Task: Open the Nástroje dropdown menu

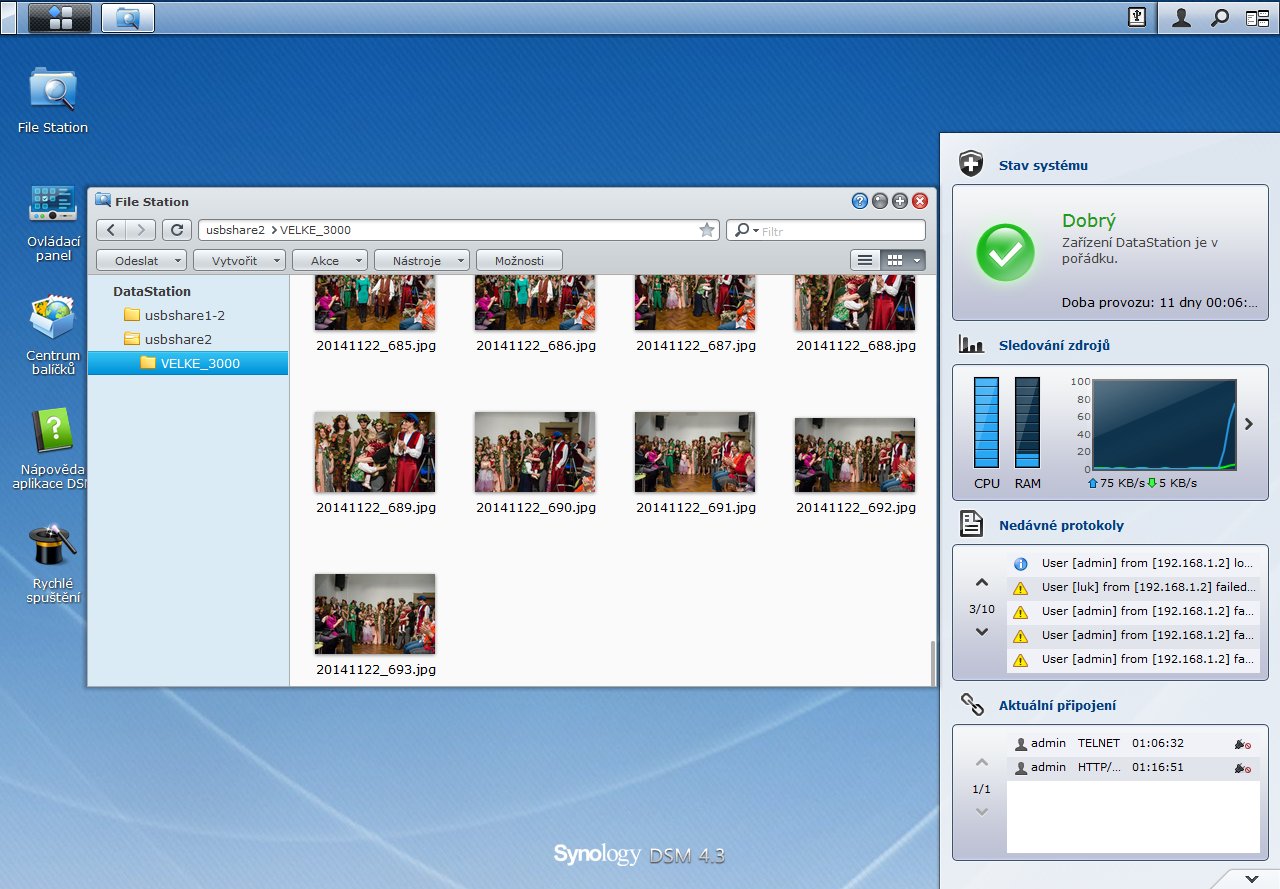Action: (x=421, y=260)
